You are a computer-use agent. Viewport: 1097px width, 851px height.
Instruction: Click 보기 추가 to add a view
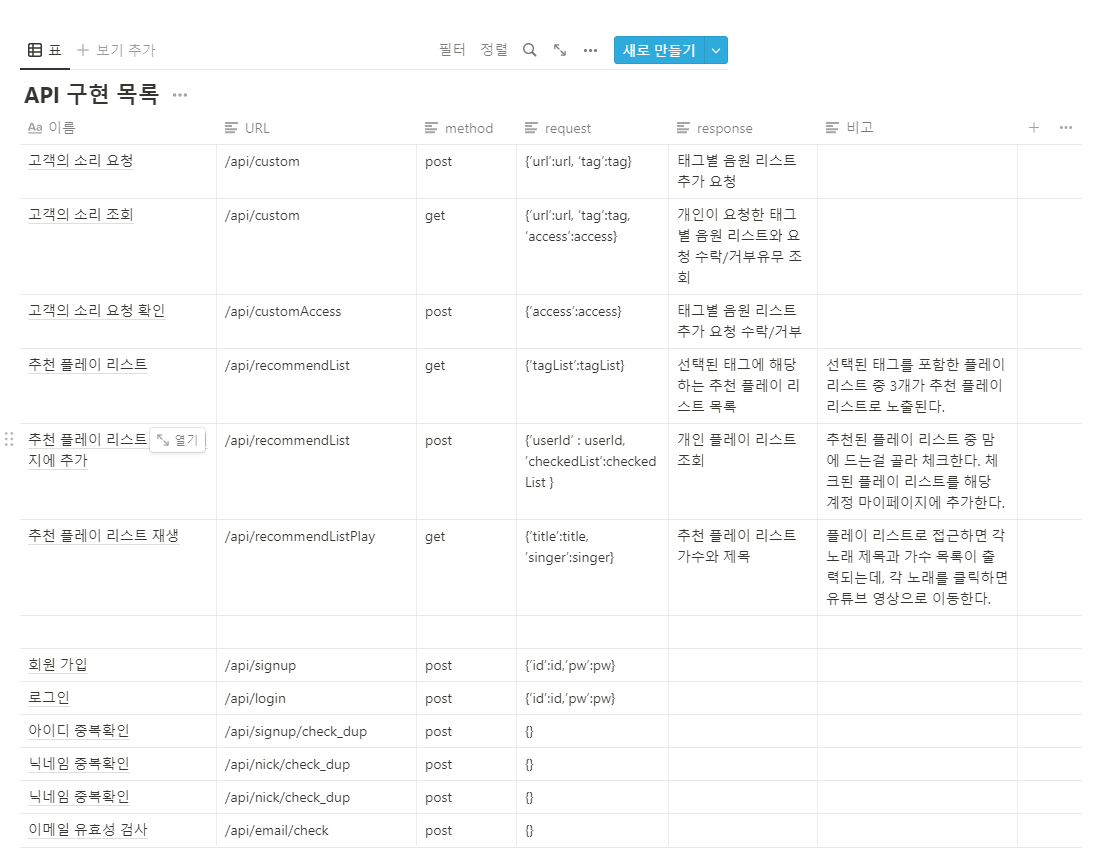116,50
